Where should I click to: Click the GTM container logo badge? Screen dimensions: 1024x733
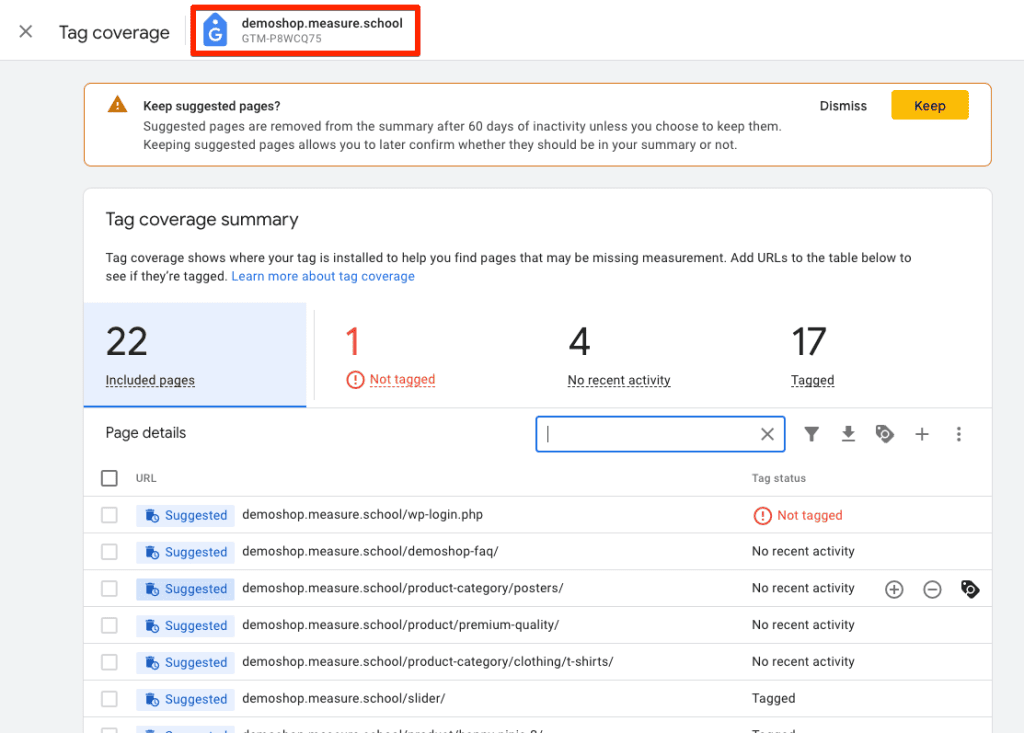pyautogui.click(x=215, y=30)
